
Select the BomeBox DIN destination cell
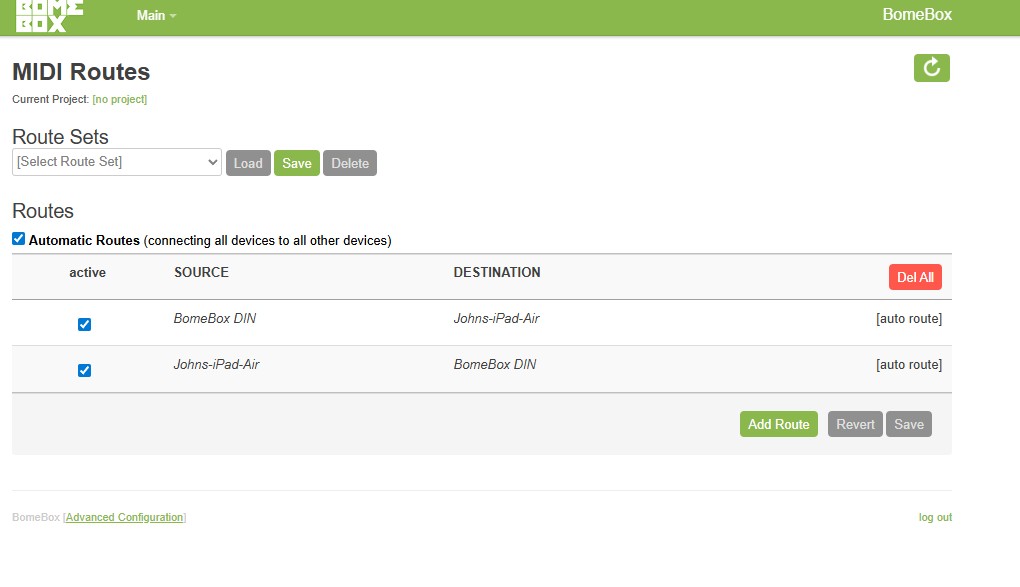tap(495, 364)
